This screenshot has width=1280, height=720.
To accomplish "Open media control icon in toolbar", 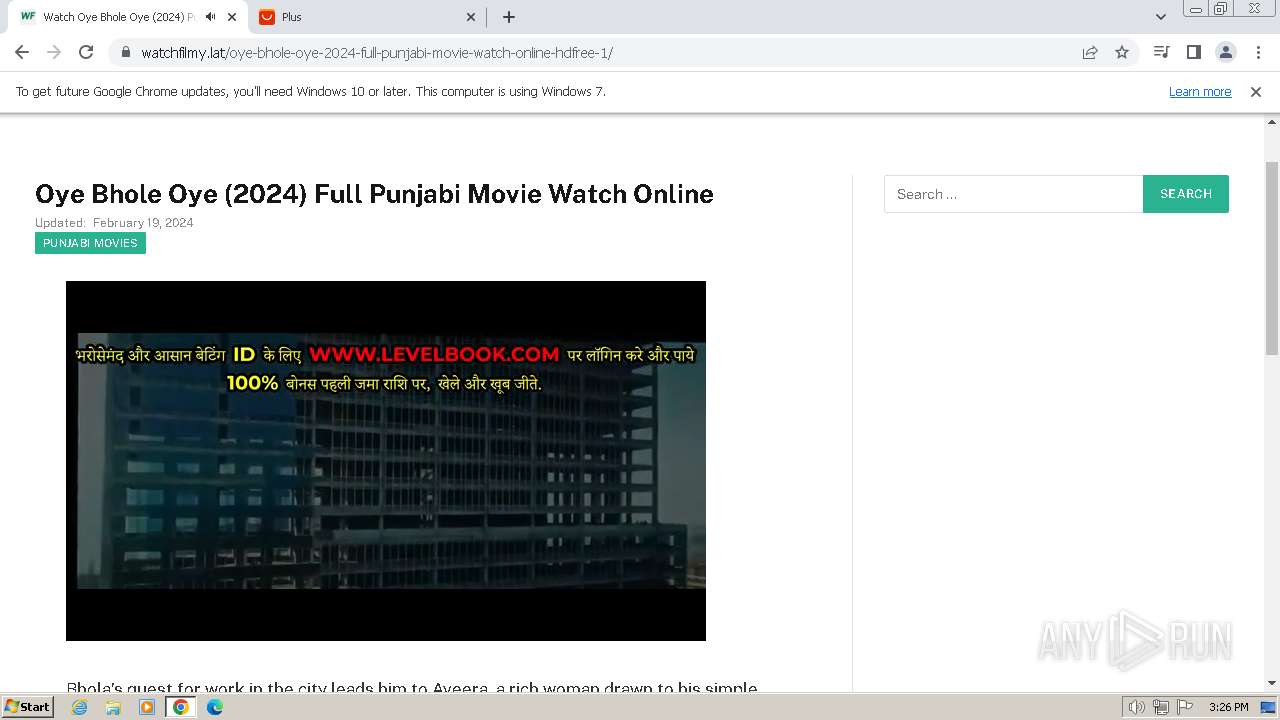I will 1161,52.
